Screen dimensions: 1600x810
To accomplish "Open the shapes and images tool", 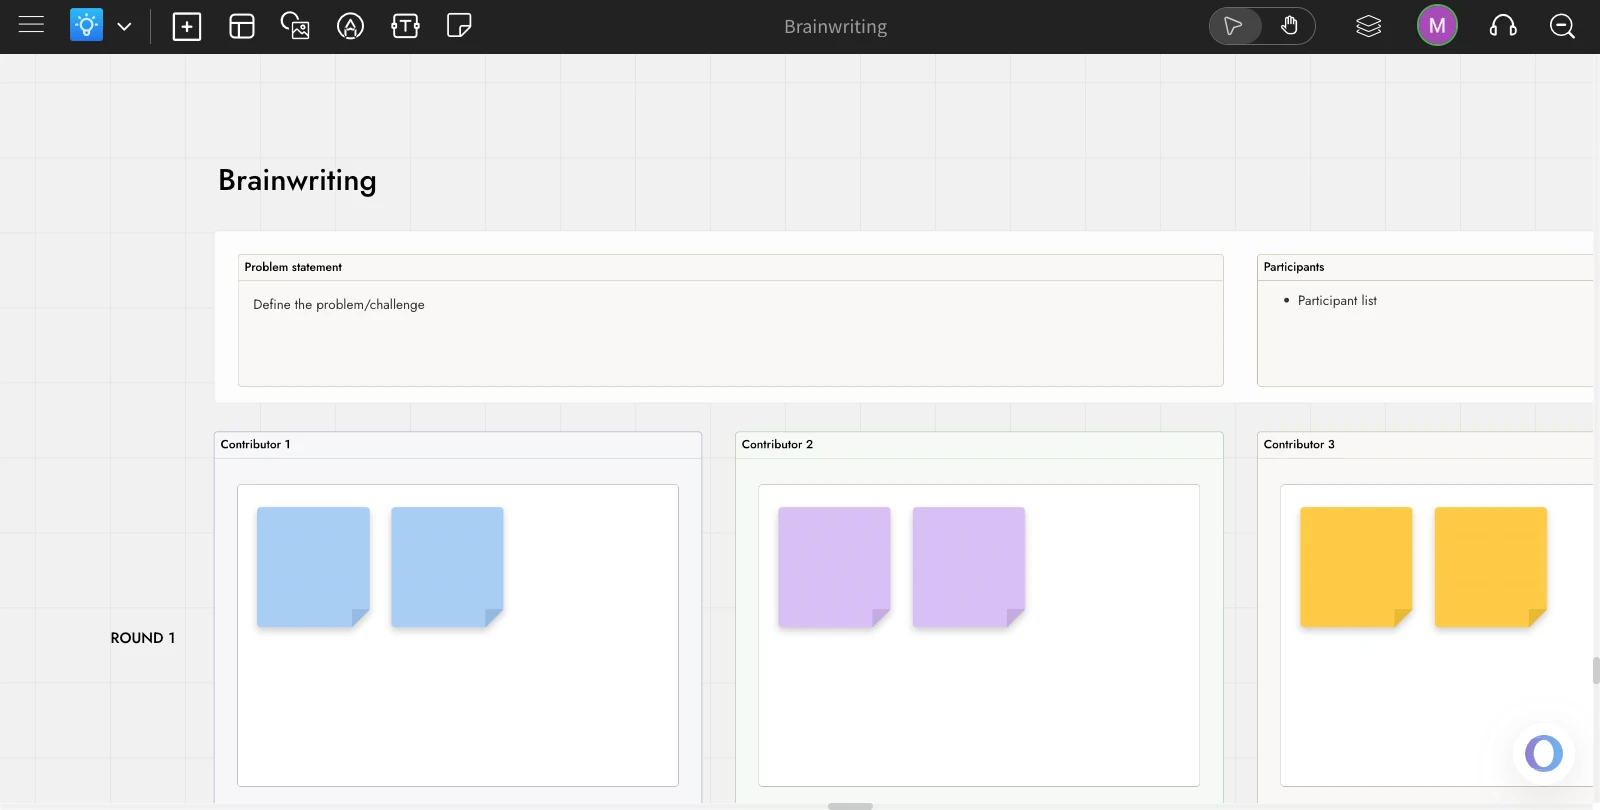I will point(295,26).
